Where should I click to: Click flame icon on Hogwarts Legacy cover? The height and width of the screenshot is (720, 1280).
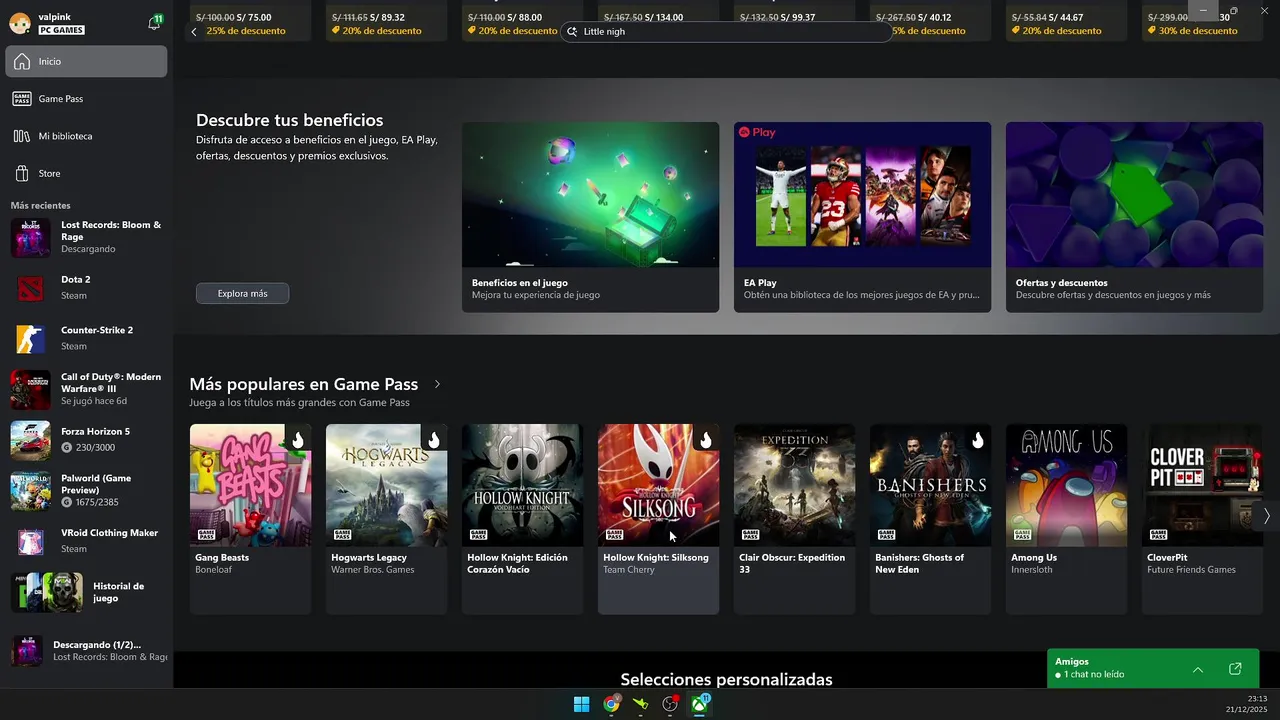coord(434,440)
